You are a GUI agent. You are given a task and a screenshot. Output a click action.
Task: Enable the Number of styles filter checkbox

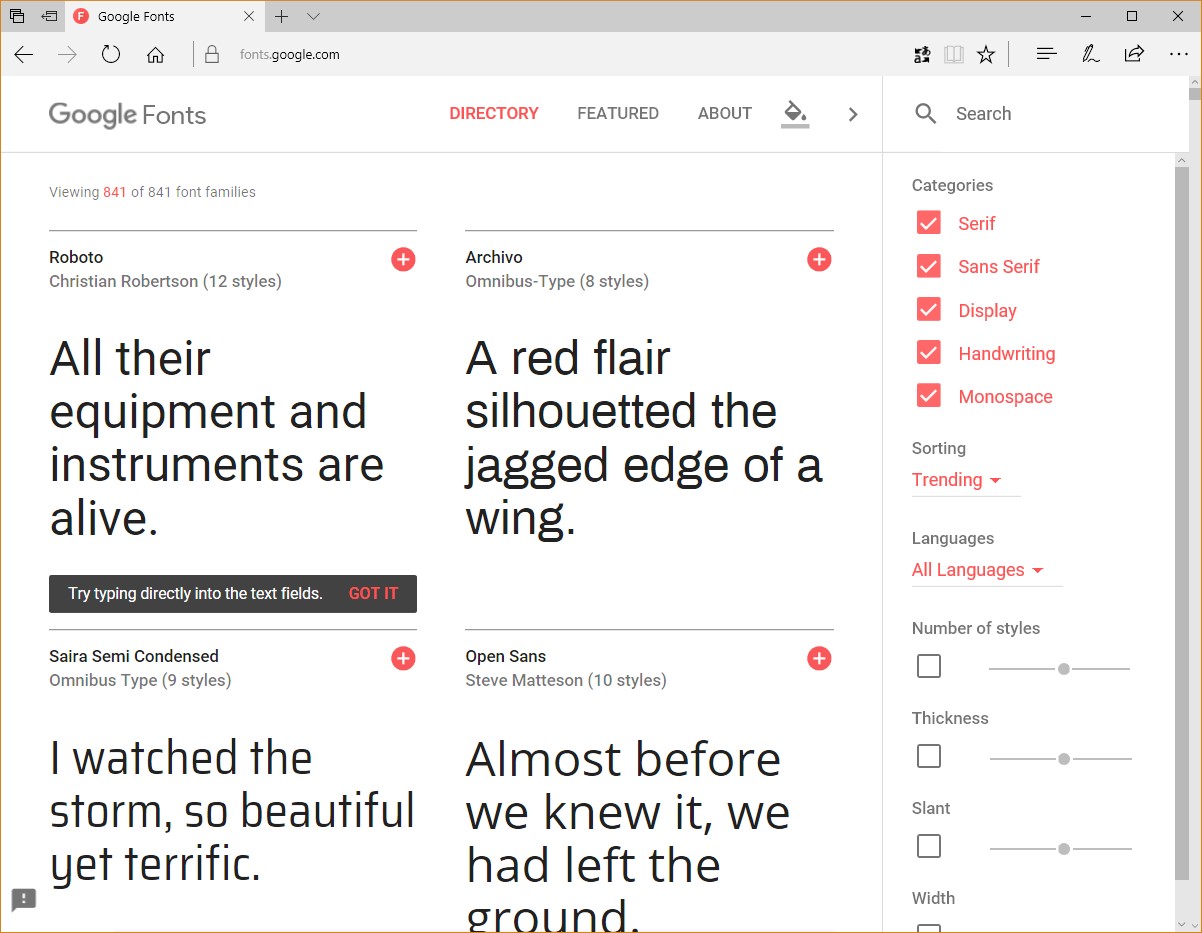click(x=929, y=666)
